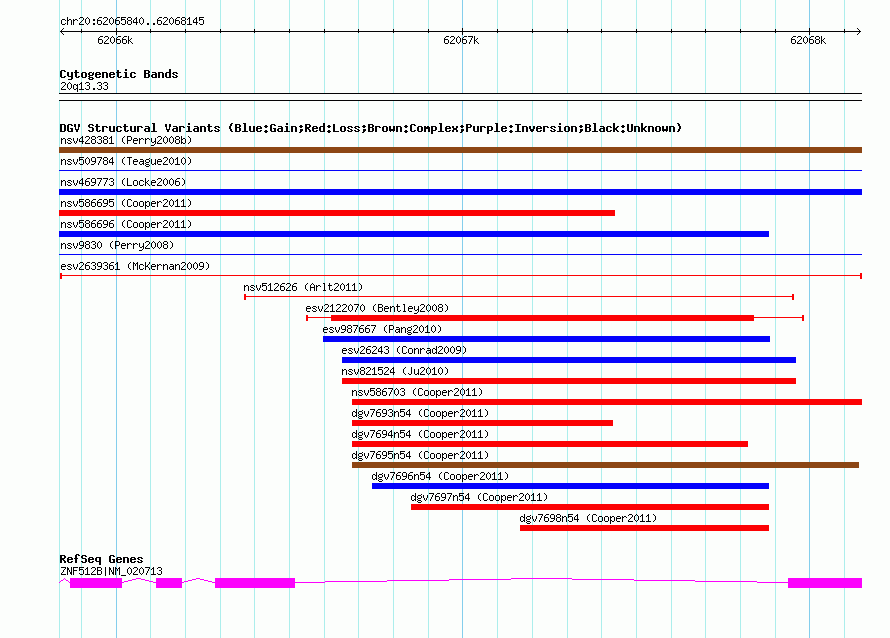This screenshot has width=890, height=638.
Task: Open the dgv7698n54 (Cooper2011) label
Action: 589,518
